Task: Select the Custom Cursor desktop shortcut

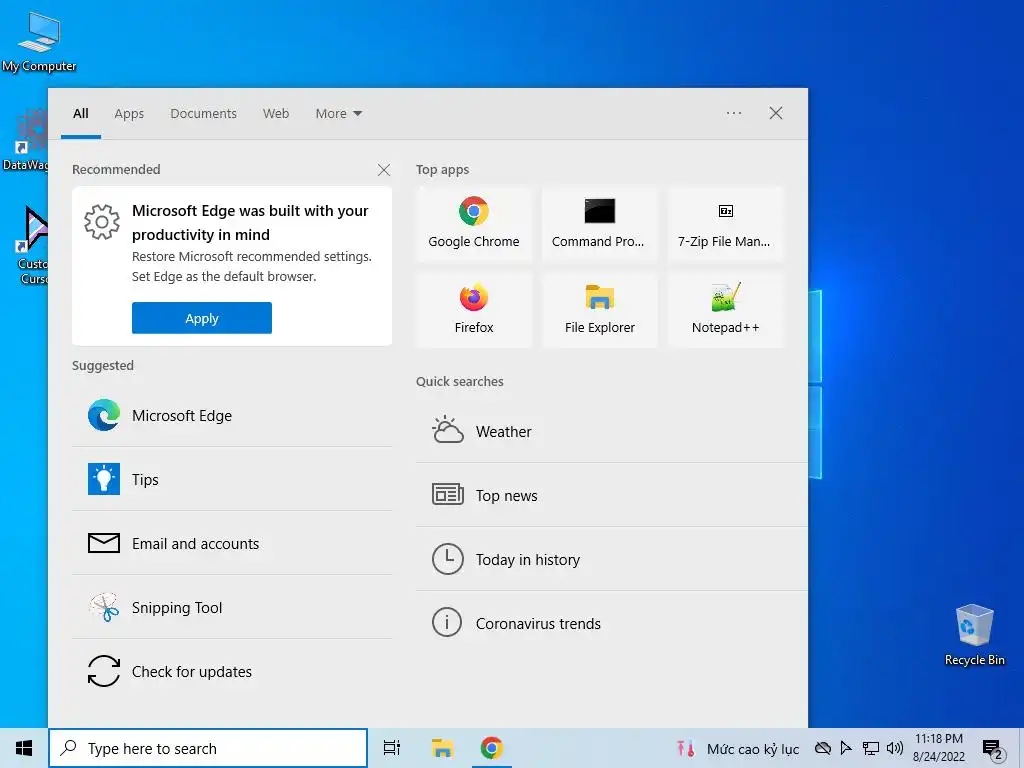Action: click(31, 245)
